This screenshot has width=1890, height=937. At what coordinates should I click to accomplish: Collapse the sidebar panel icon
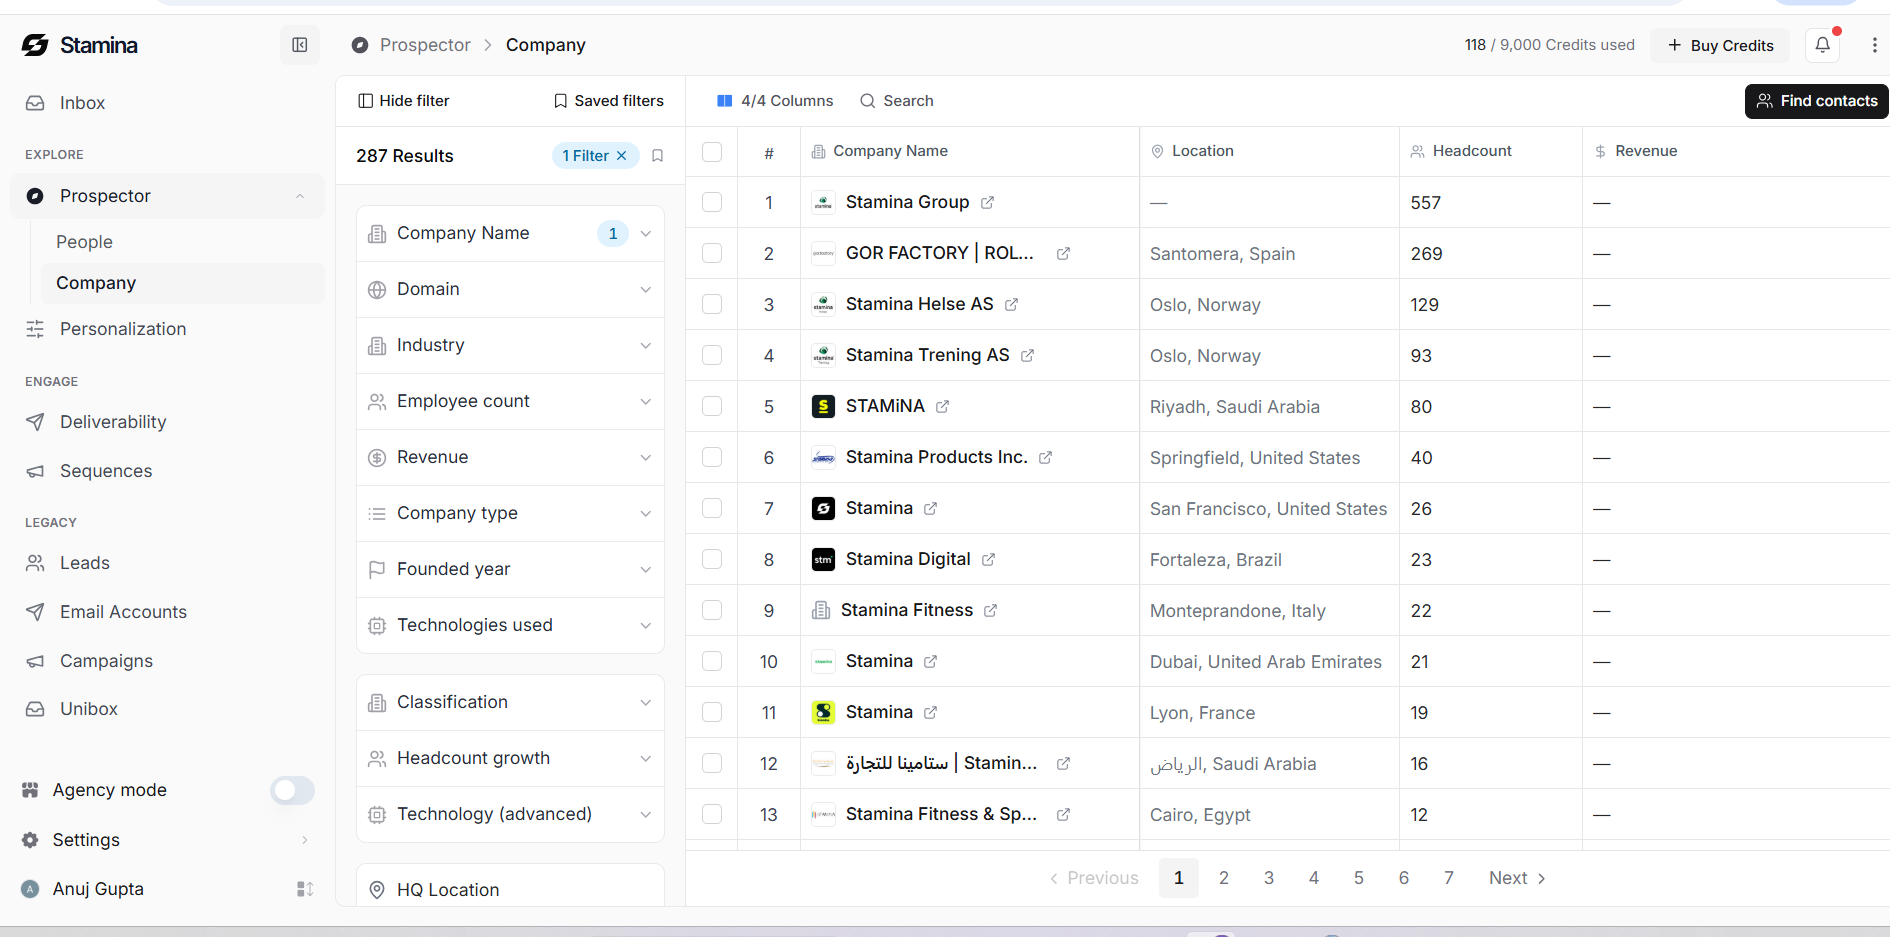coord(299,45)
